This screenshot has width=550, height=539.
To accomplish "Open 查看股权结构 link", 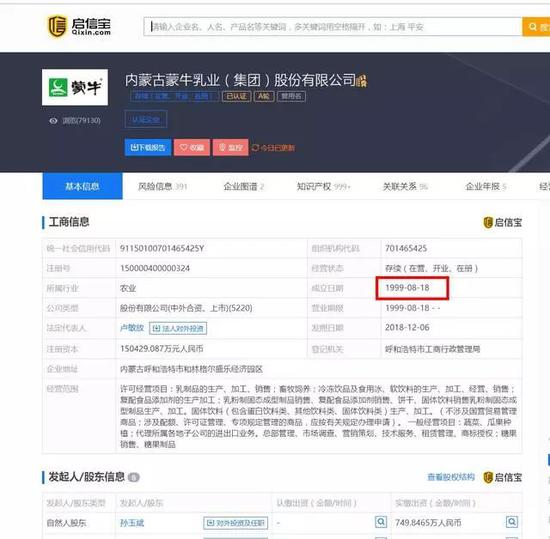I will click(x=451, y=477).
